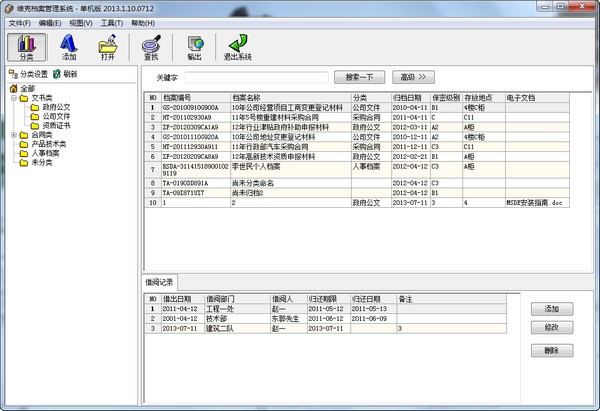Collapse the 文书类 tree node

(13, 98)
